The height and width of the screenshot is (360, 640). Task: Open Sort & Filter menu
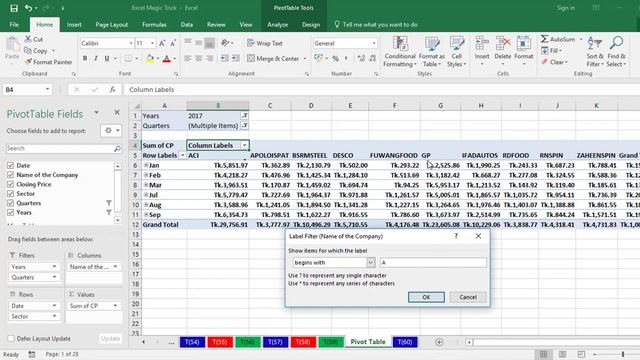(x=595, y=52)
